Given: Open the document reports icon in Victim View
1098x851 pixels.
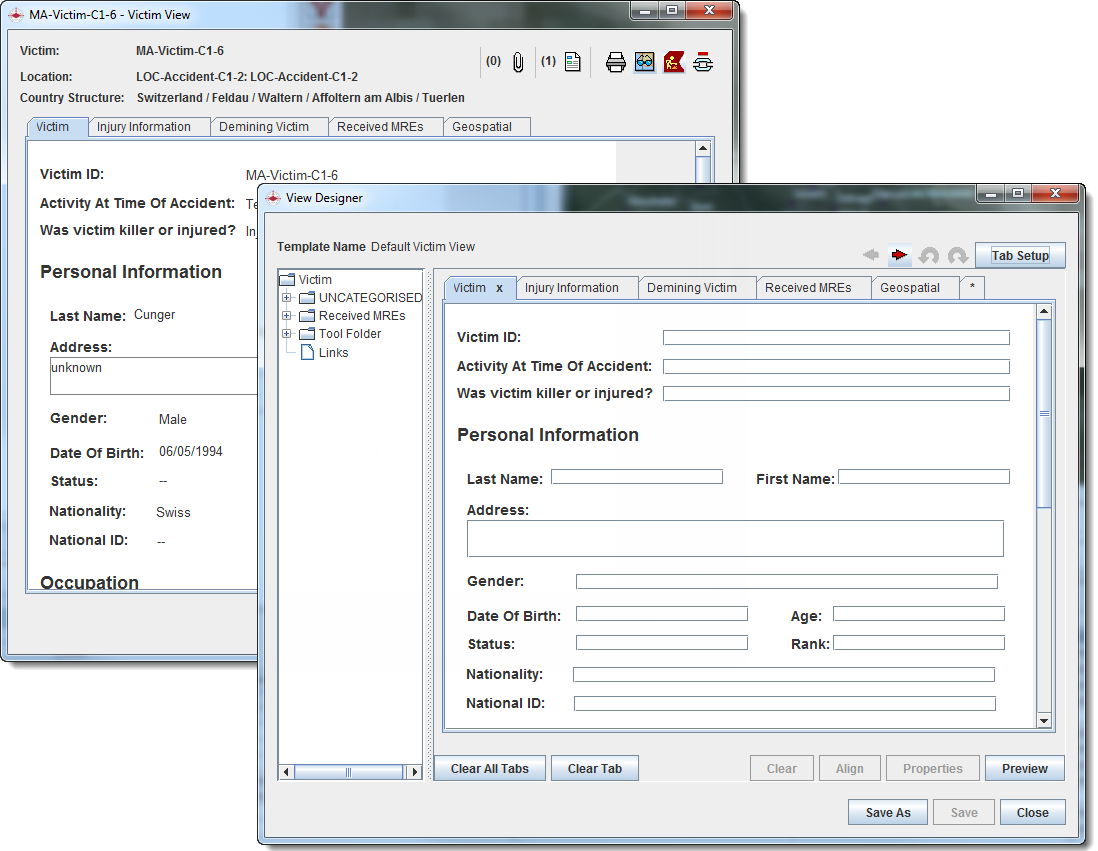Looking at the screenshot, I should pos(572,62).
